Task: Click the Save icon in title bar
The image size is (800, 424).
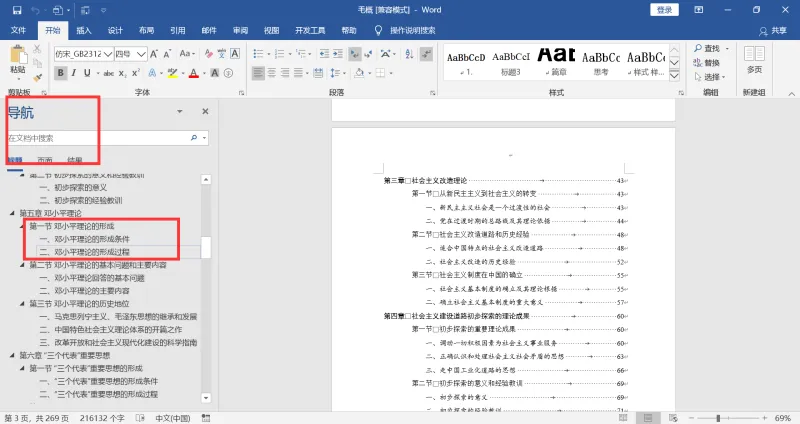Action: [x=17, y=10]
